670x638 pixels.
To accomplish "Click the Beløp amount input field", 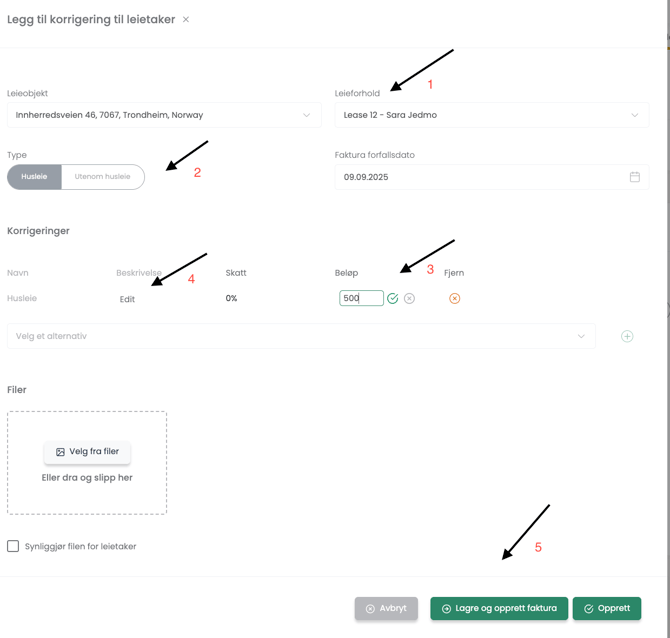I will tap(360, 298).
